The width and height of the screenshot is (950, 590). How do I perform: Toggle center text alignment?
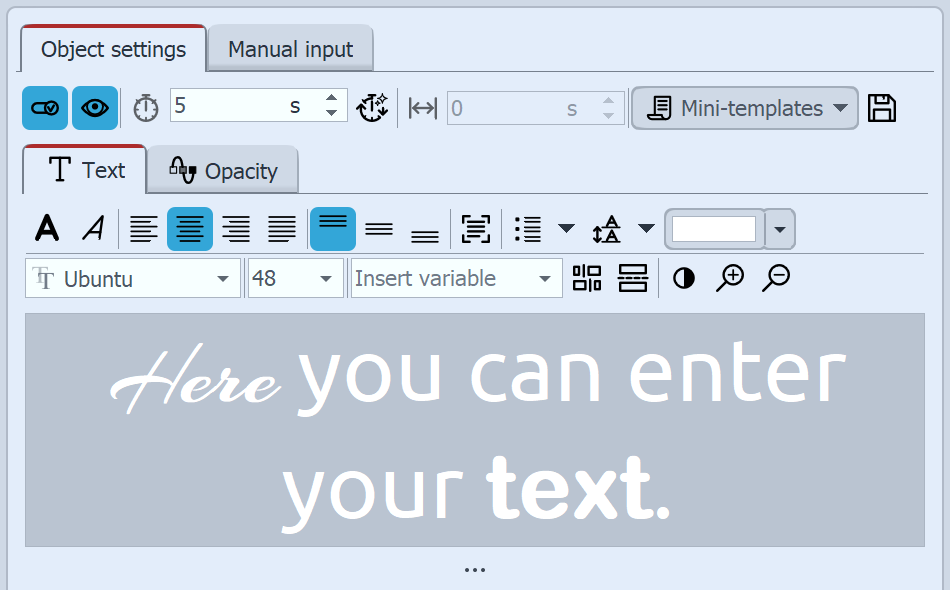[x=189, y=228]
